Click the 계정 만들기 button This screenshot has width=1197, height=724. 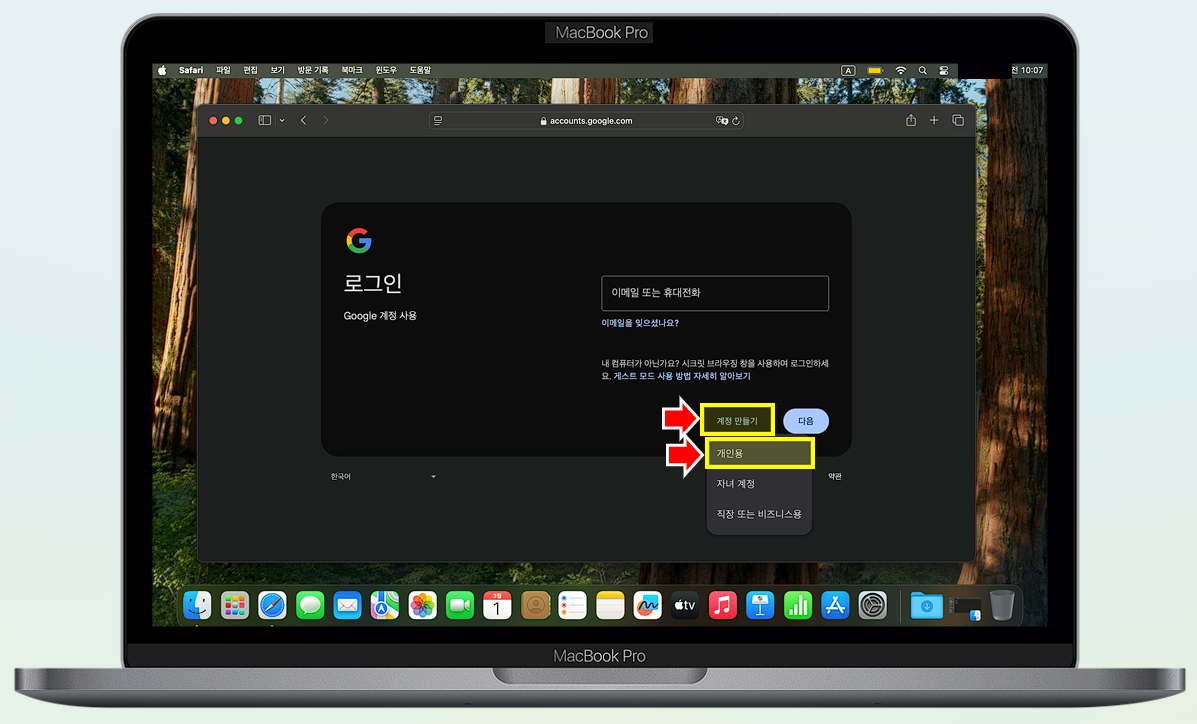(x=737, y=421)
